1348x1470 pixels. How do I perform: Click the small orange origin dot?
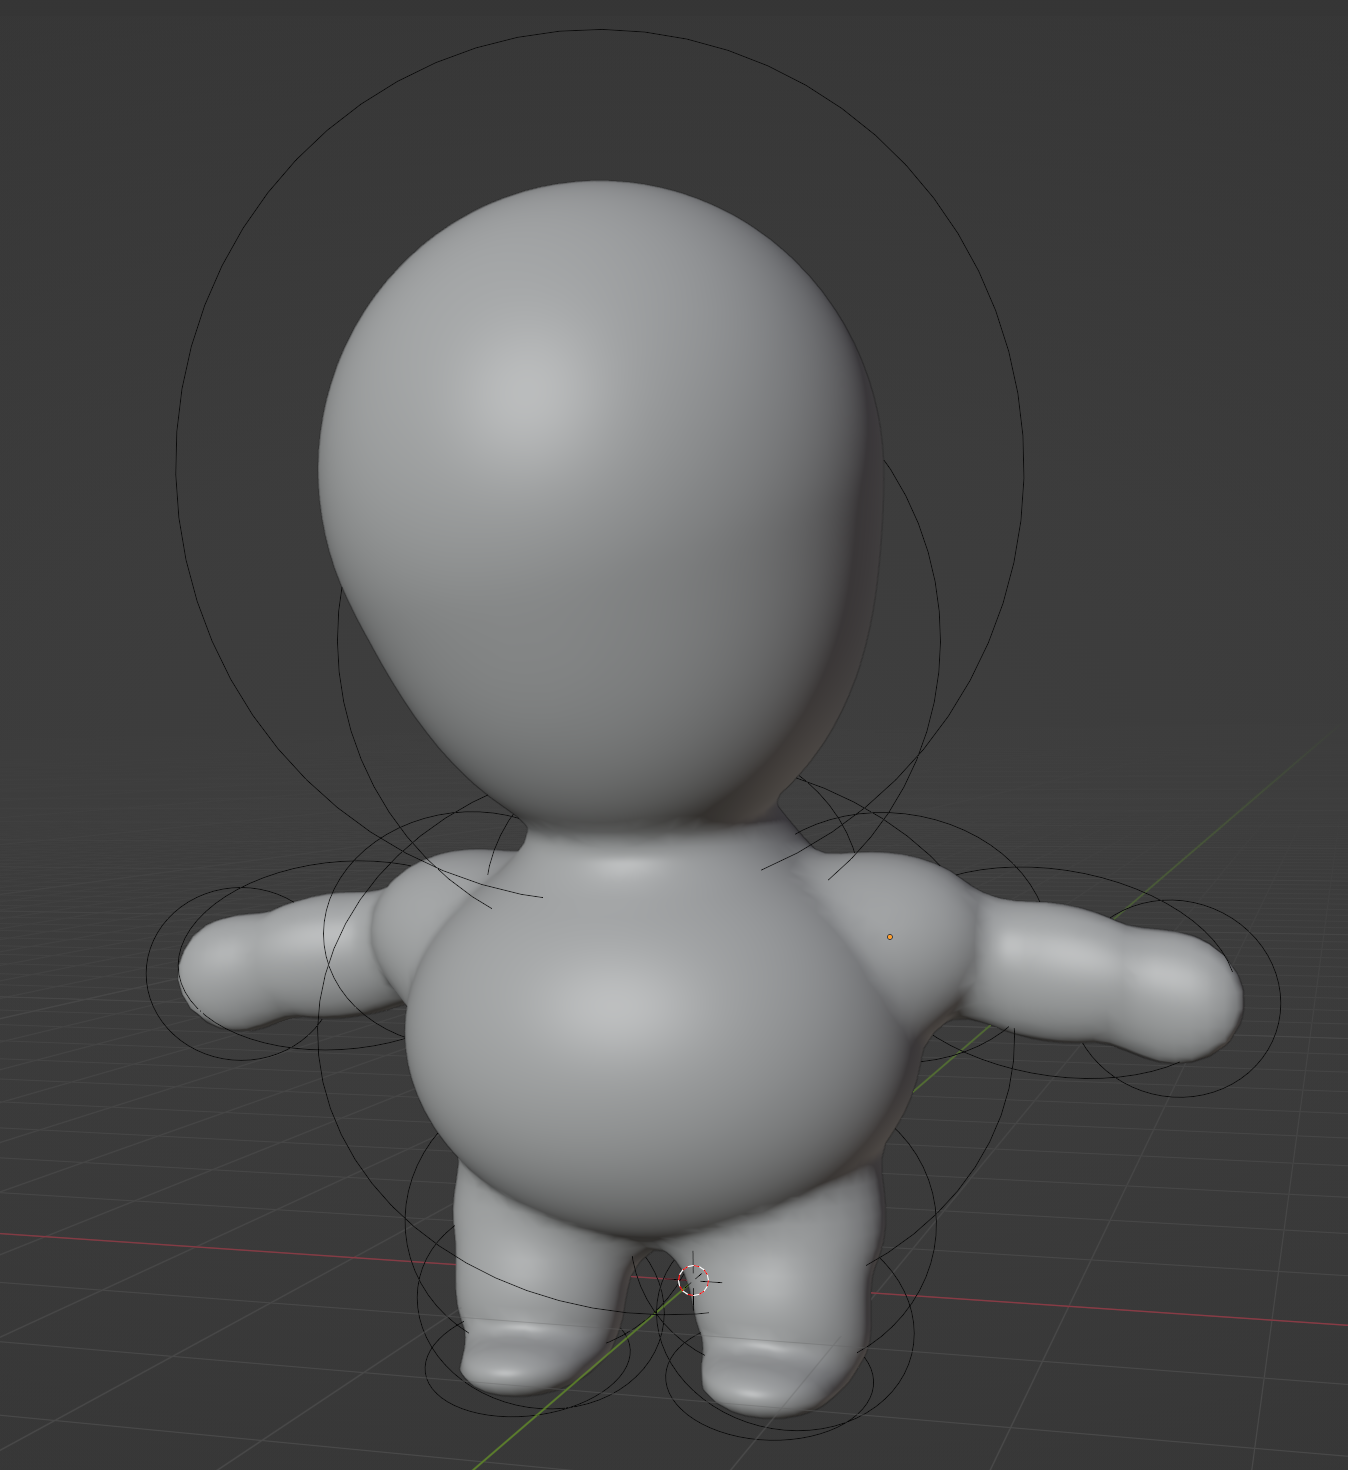890,937
